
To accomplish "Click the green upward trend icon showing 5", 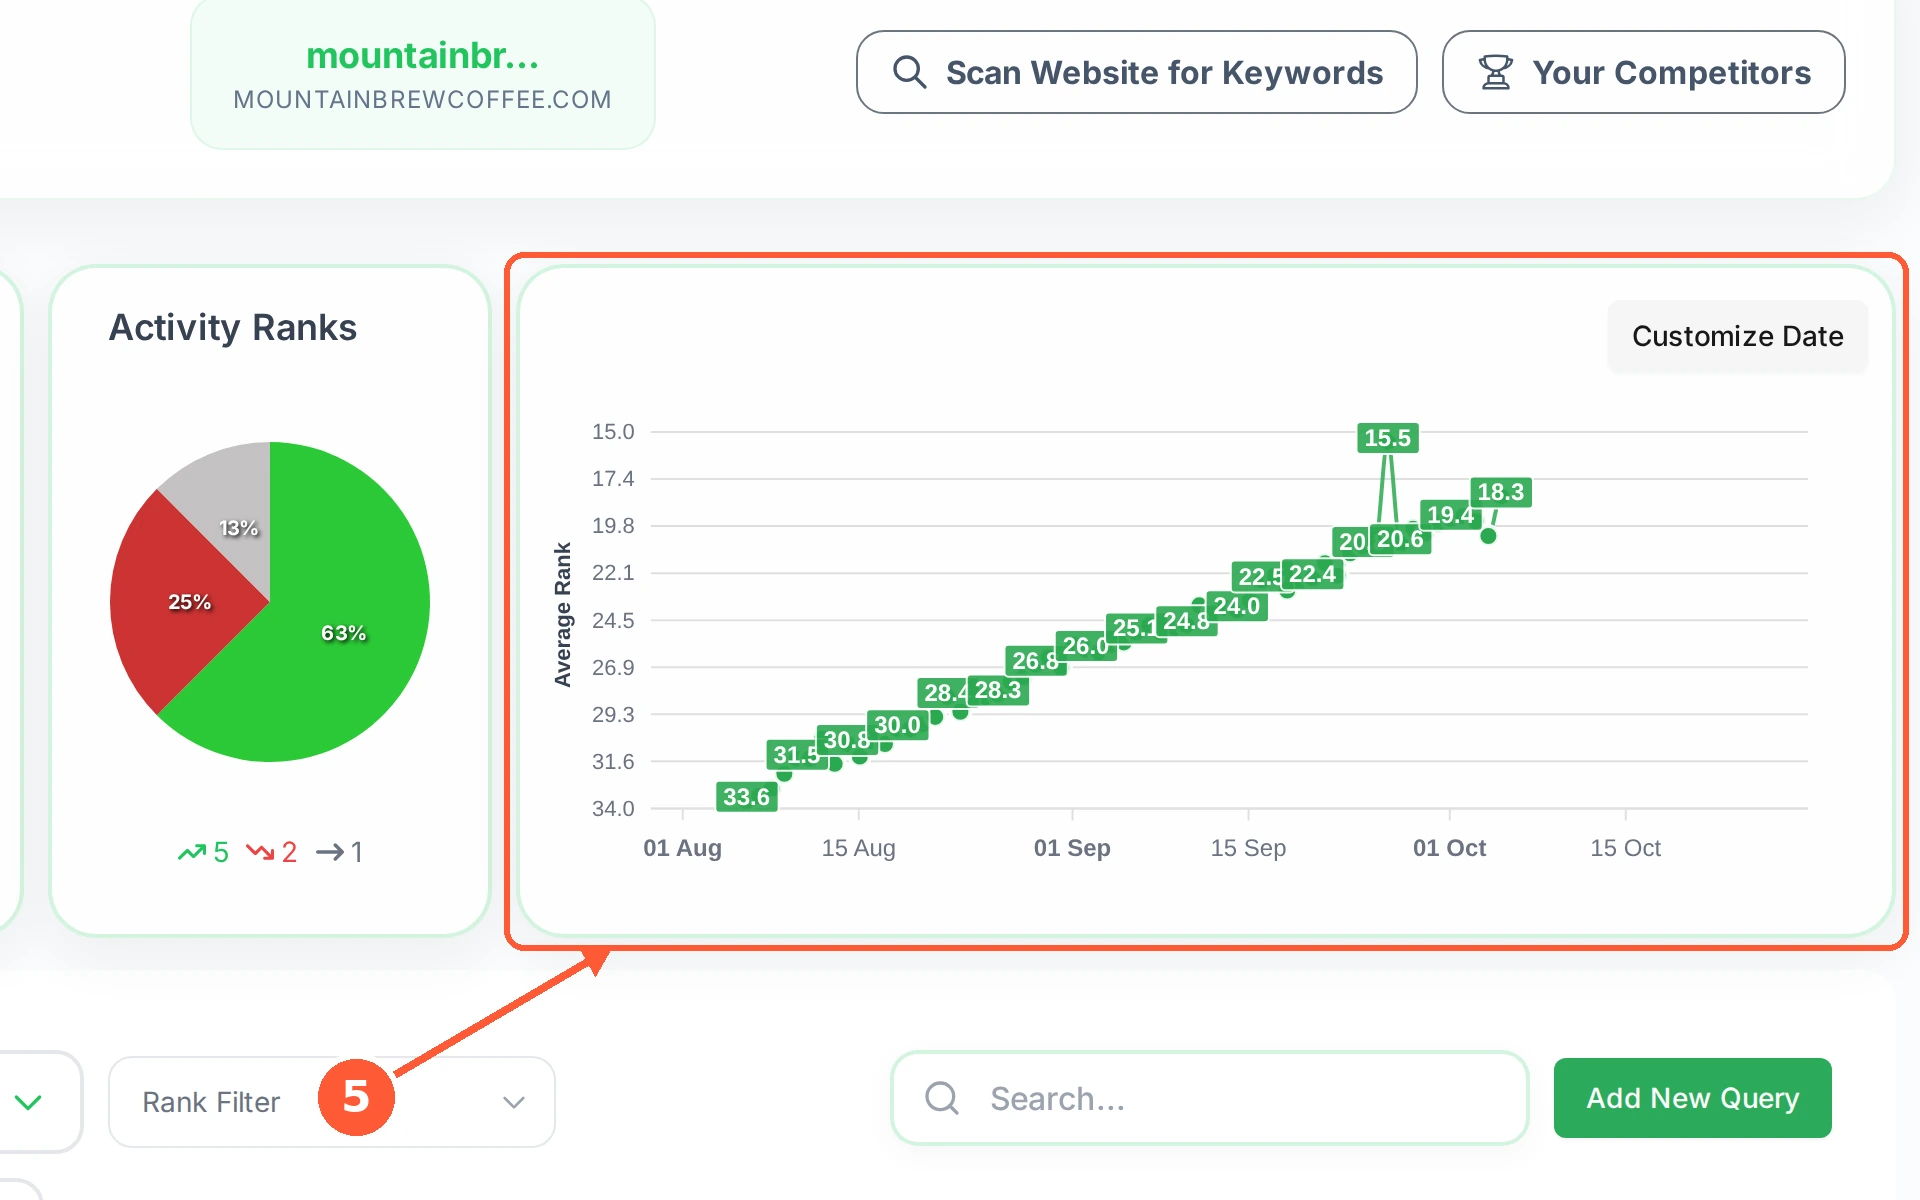I will point(191,852).
